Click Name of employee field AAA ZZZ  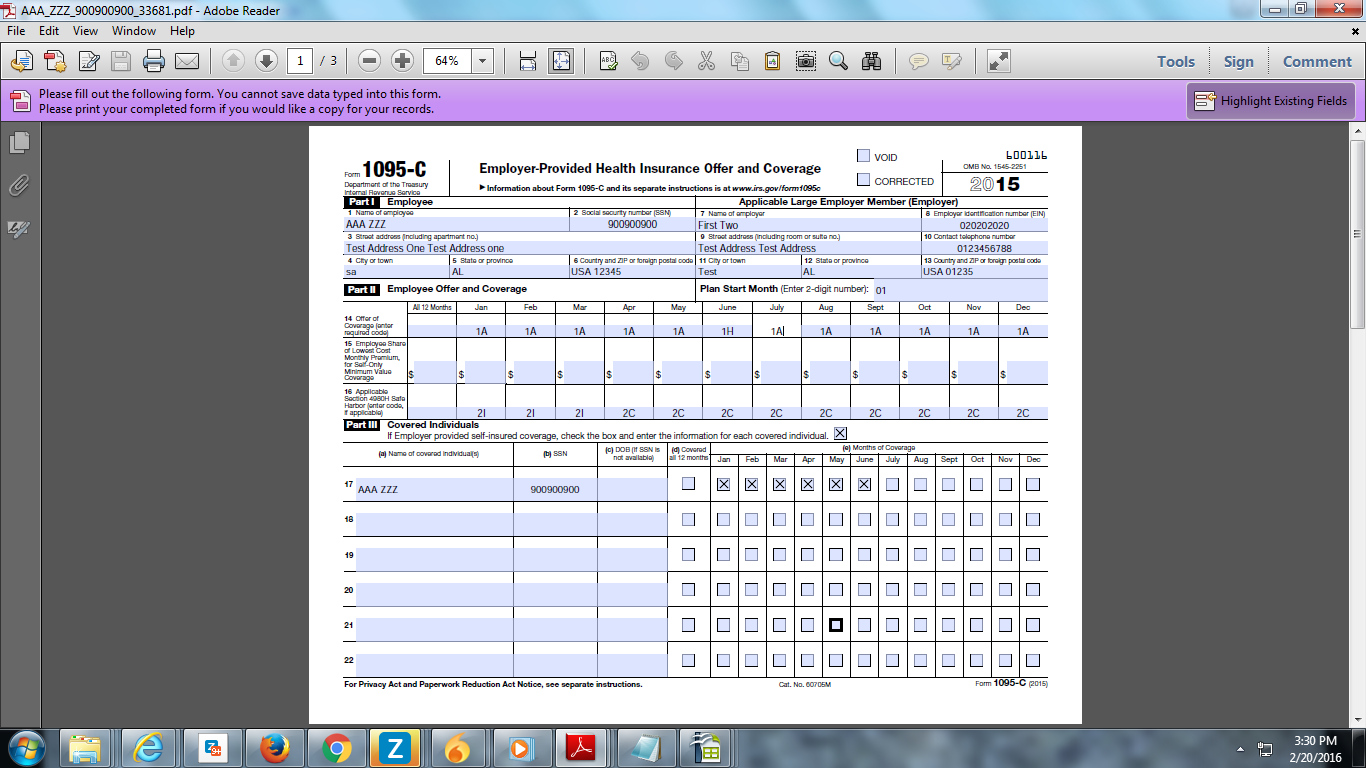(456, 225)
